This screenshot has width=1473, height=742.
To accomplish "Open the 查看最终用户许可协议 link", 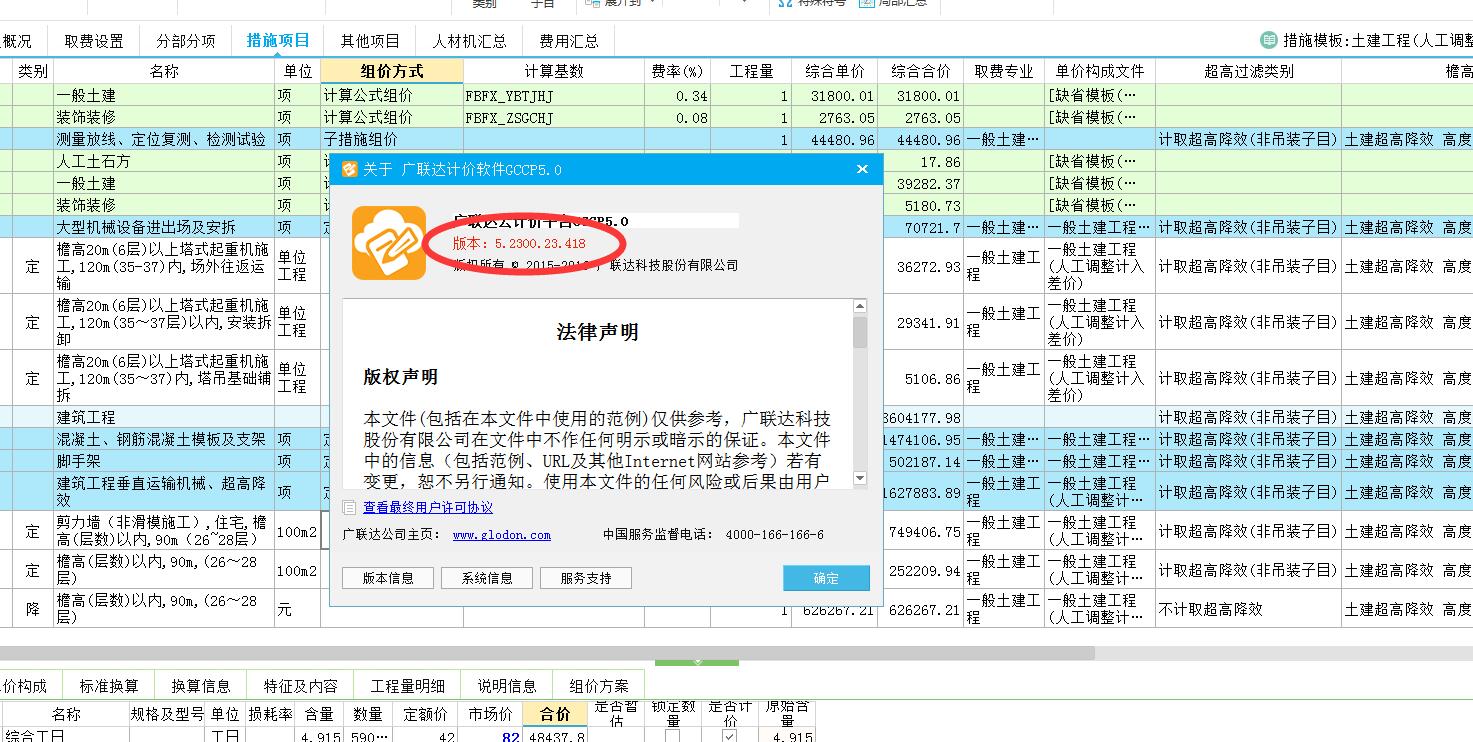I will [428, 508].
